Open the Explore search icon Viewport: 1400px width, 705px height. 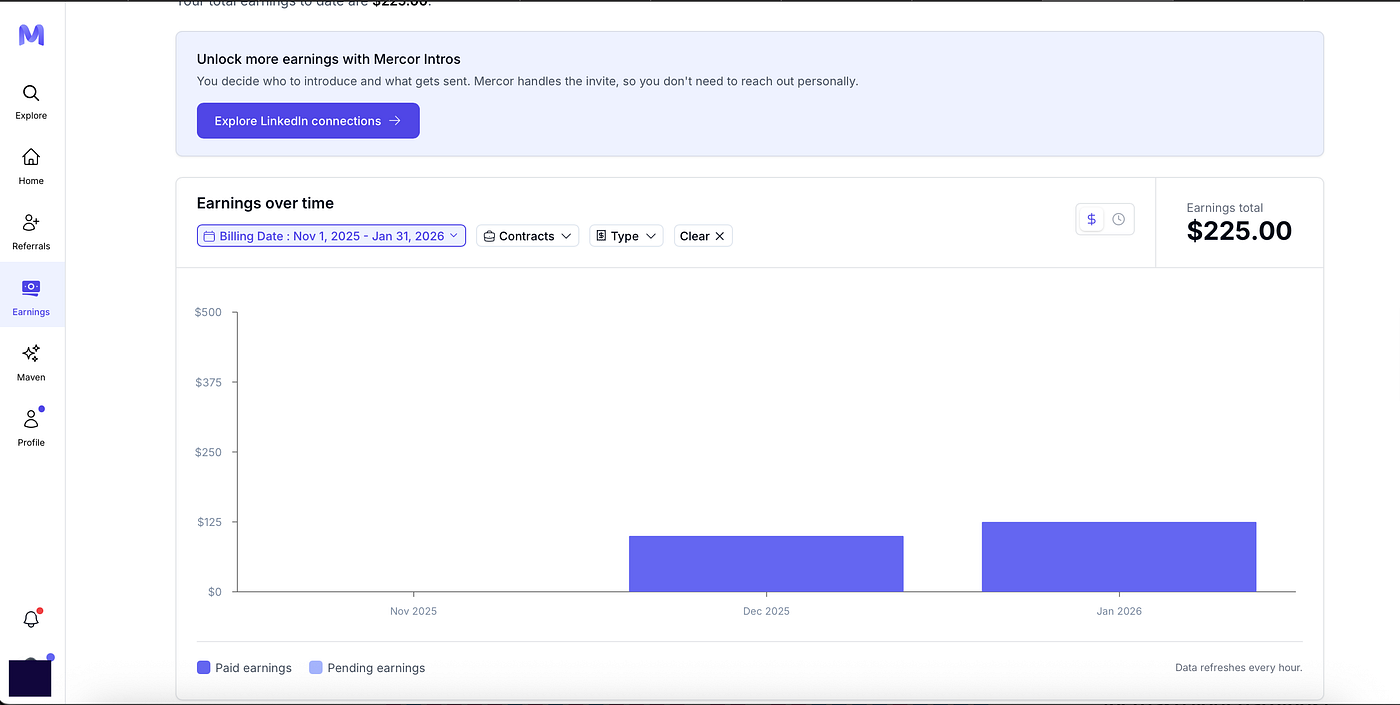pos(31,93)
